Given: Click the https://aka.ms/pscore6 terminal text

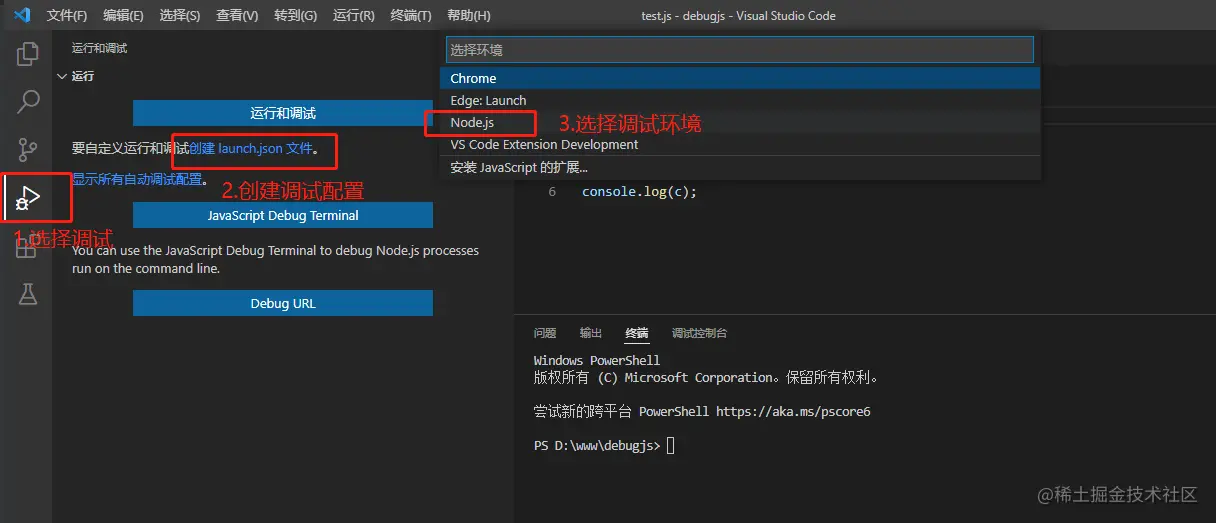Looking at the screenshot, I should point(793,411).
